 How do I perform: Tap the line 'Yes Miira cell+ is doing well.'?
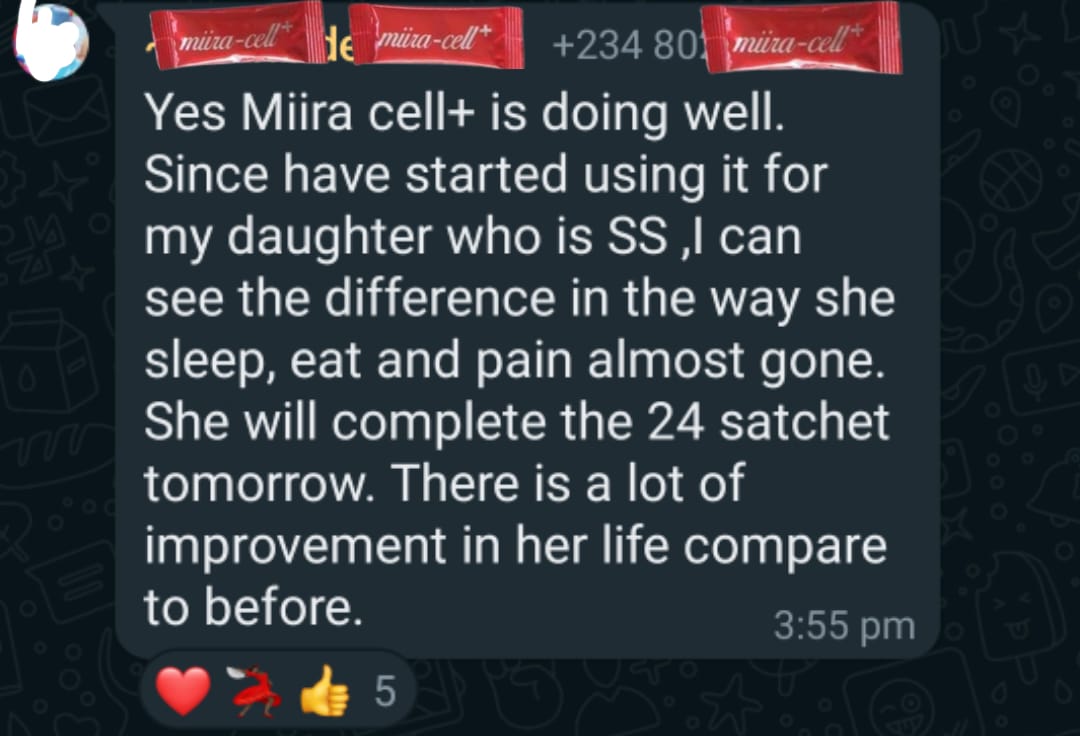tap(464, 112)
